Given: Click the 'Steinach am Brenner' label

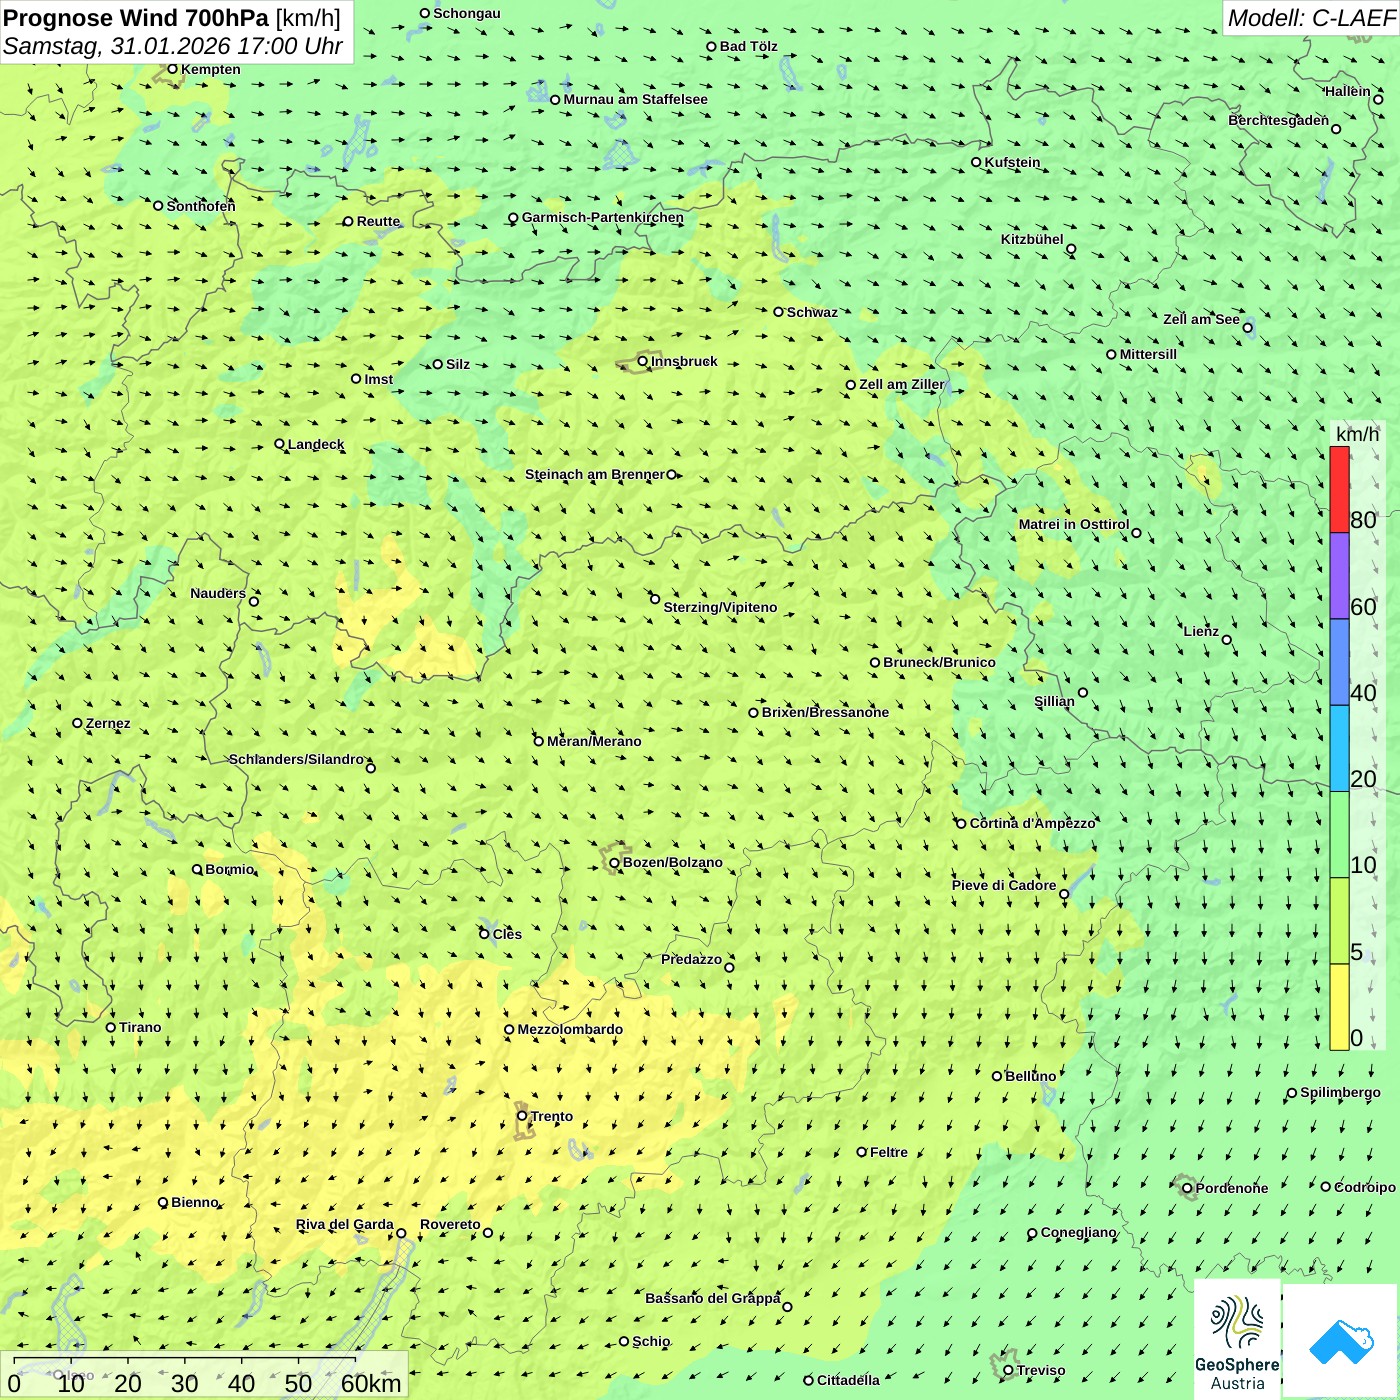Looking at the screenshot, I should pos(595,474).
